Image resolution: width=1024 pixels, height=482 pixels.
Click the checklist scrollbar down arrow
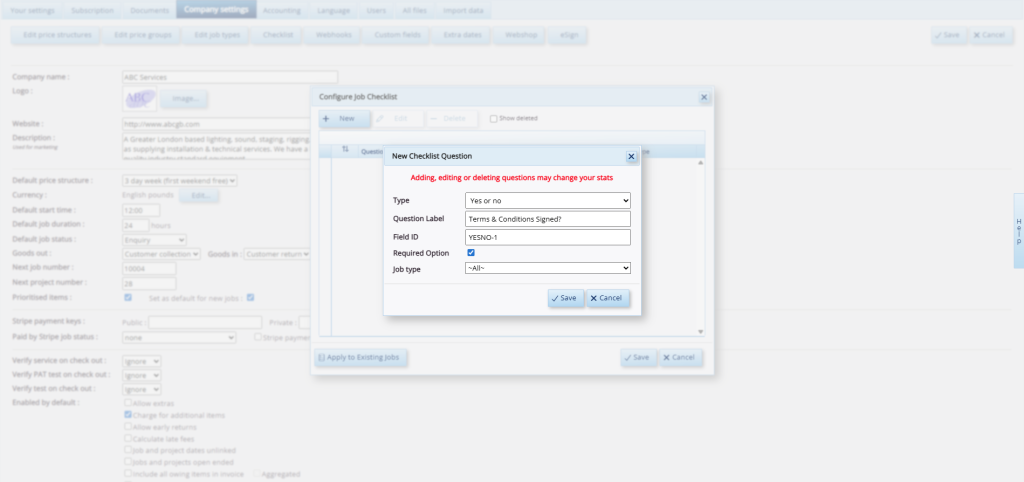point(701,332)
